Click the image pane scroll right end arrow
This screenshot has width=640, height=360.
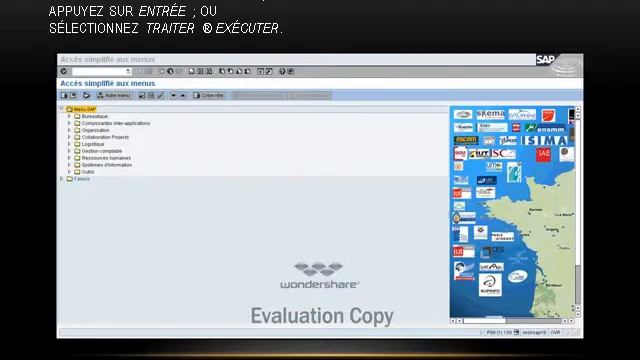571,321
